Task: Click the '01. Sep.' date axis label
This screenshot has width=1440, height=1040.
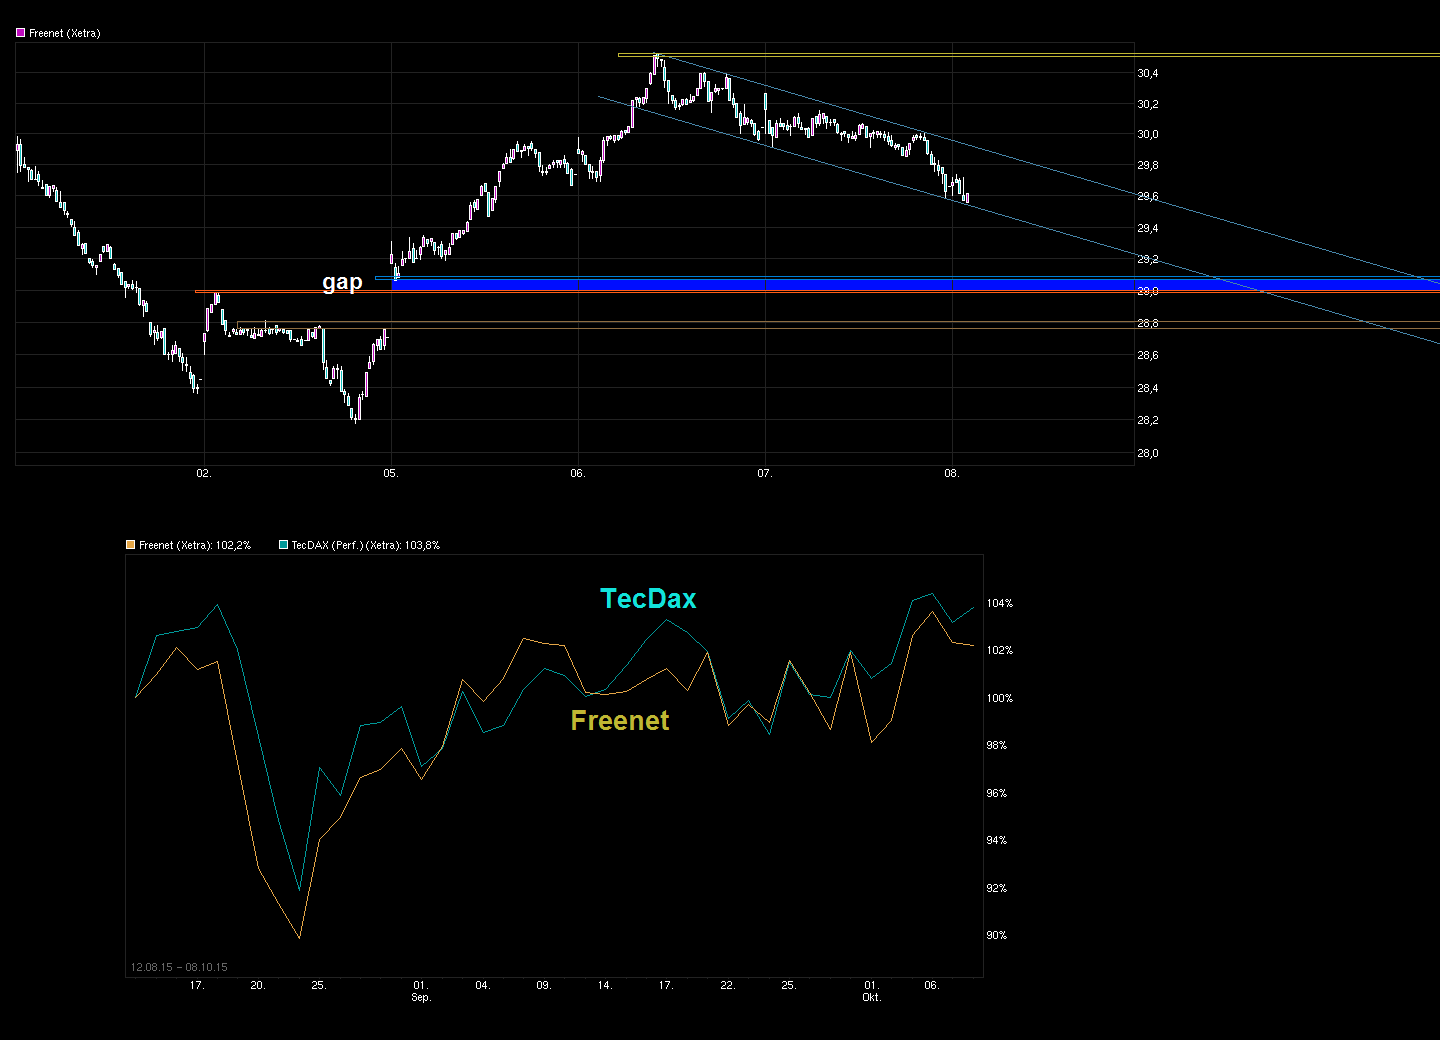Action: (421, 991)
